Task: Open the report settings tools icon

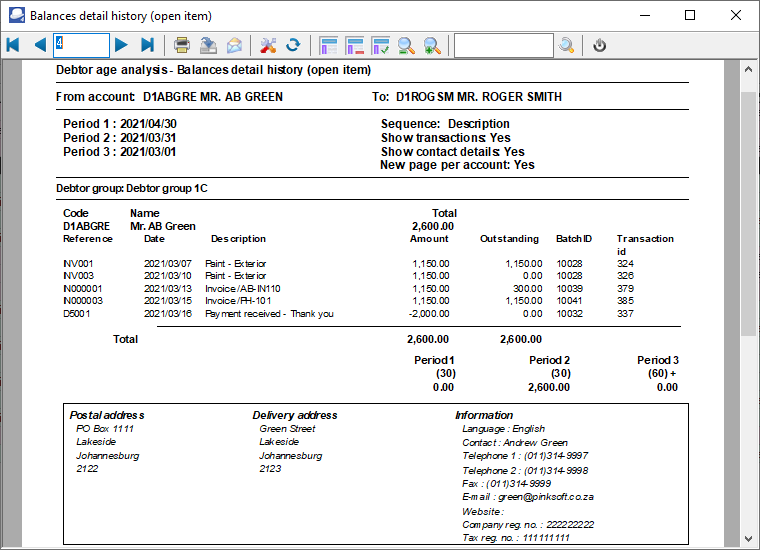Action: coord(267,45)
